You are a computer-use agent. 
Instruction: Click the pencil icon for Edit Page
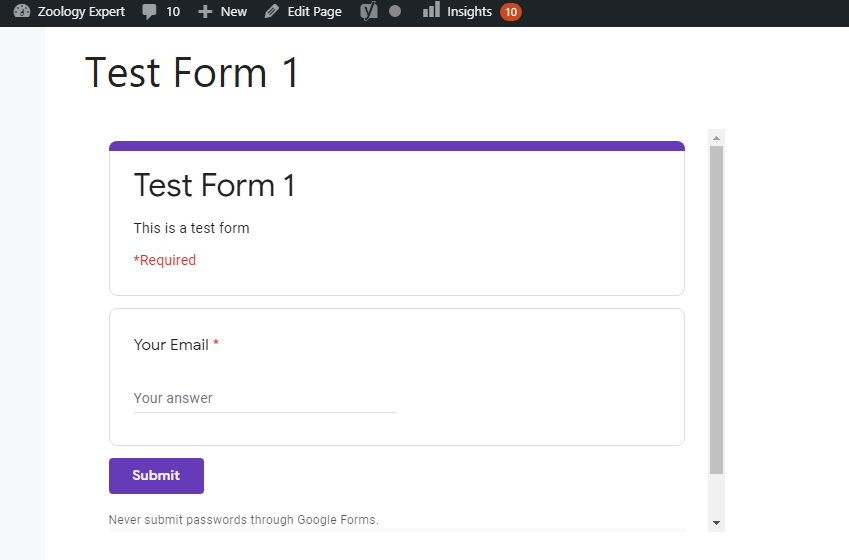pos(272,12)
